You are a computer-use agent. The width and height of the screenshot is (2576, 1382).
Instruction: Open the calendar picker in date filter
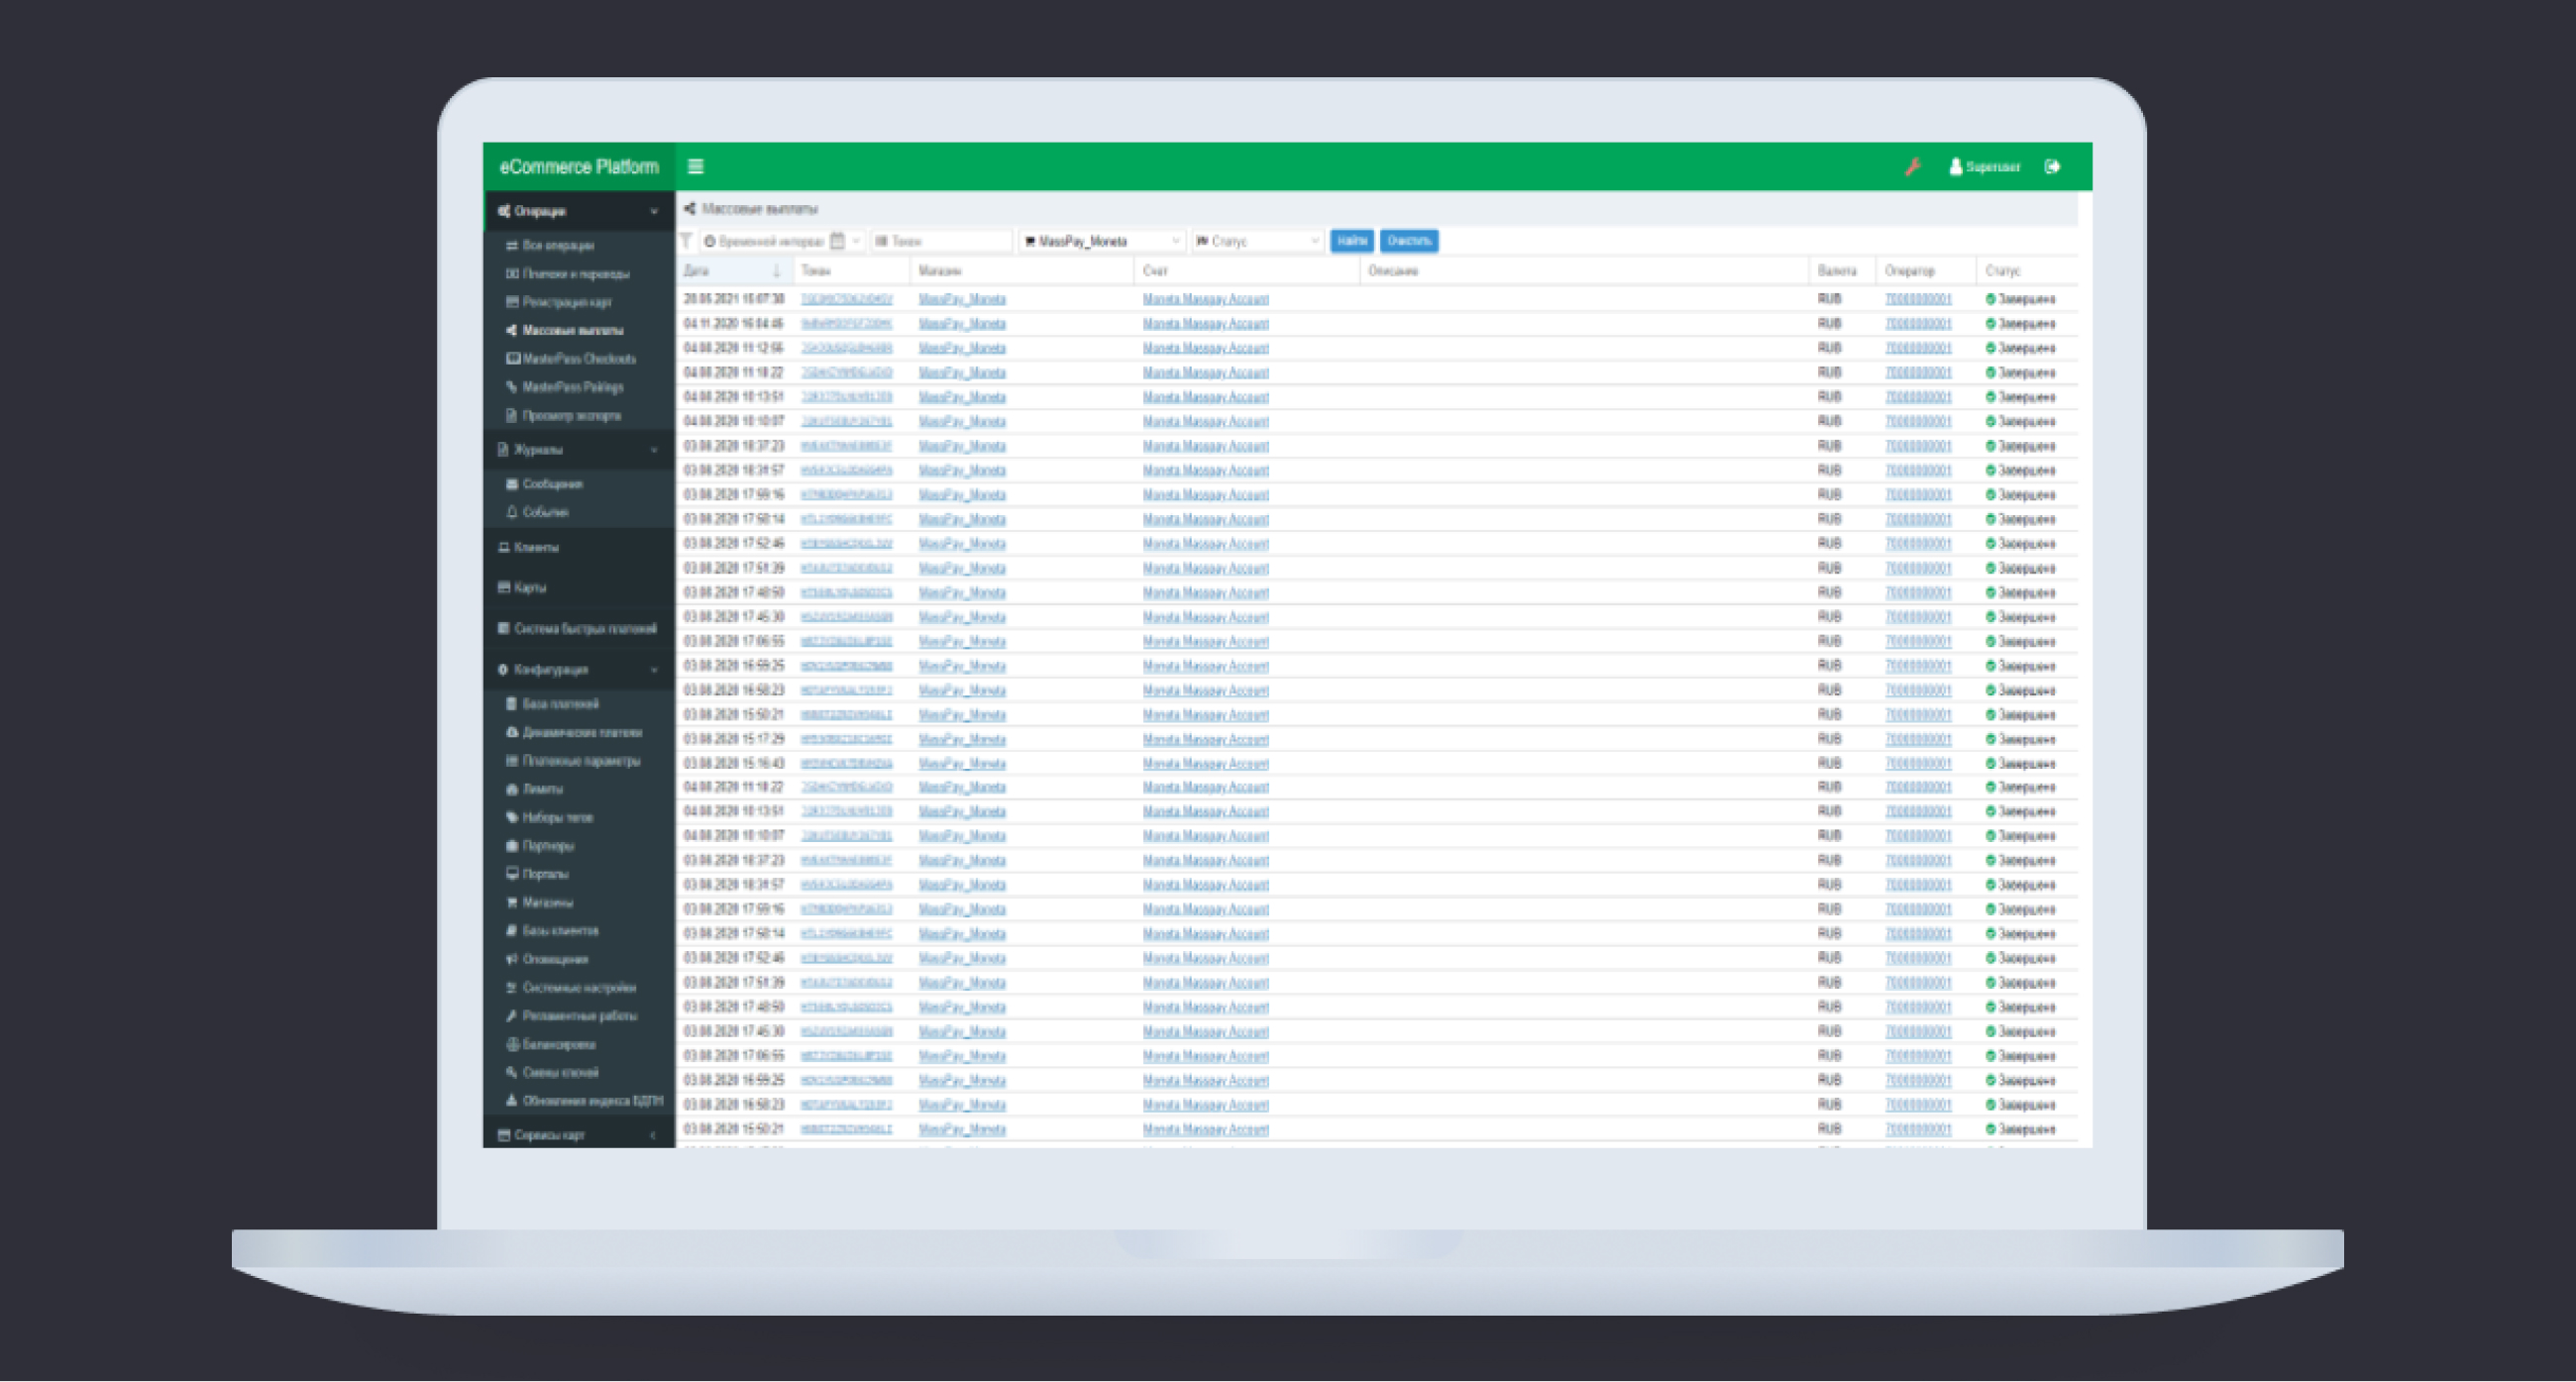(838, 241)
